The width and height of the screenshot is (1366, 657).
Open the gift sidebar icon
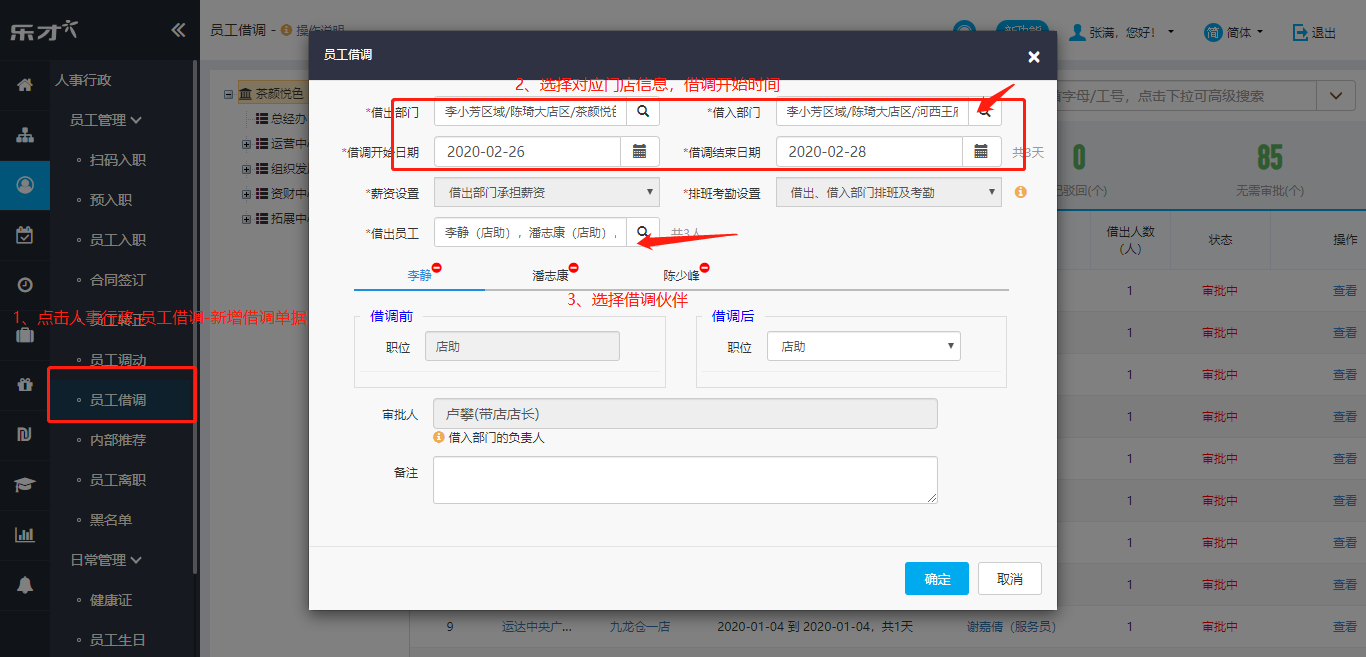tap(25, 385)
